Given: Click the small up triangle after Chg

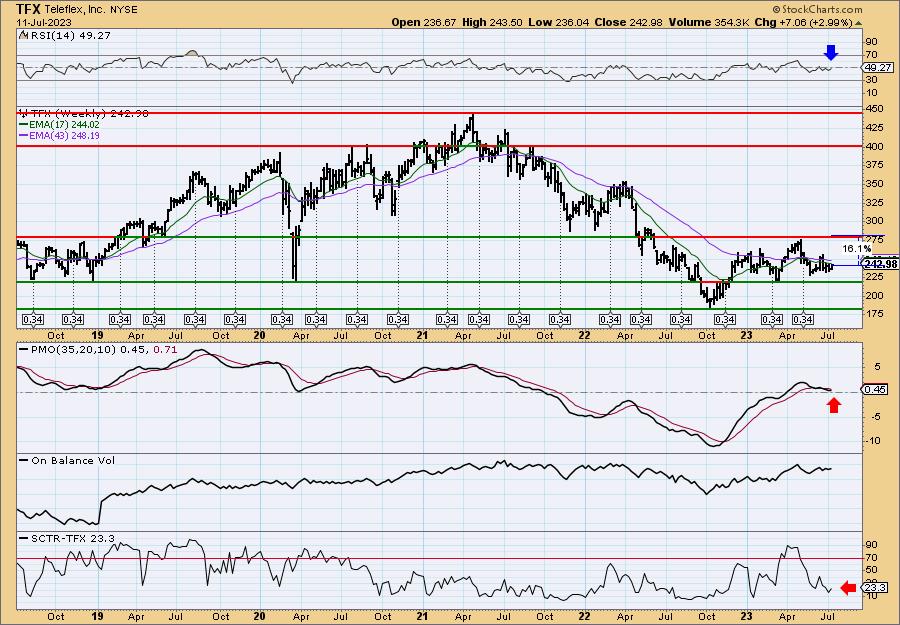Looking at the screenshot, I should pyautogui.click(x=859, y=23).
